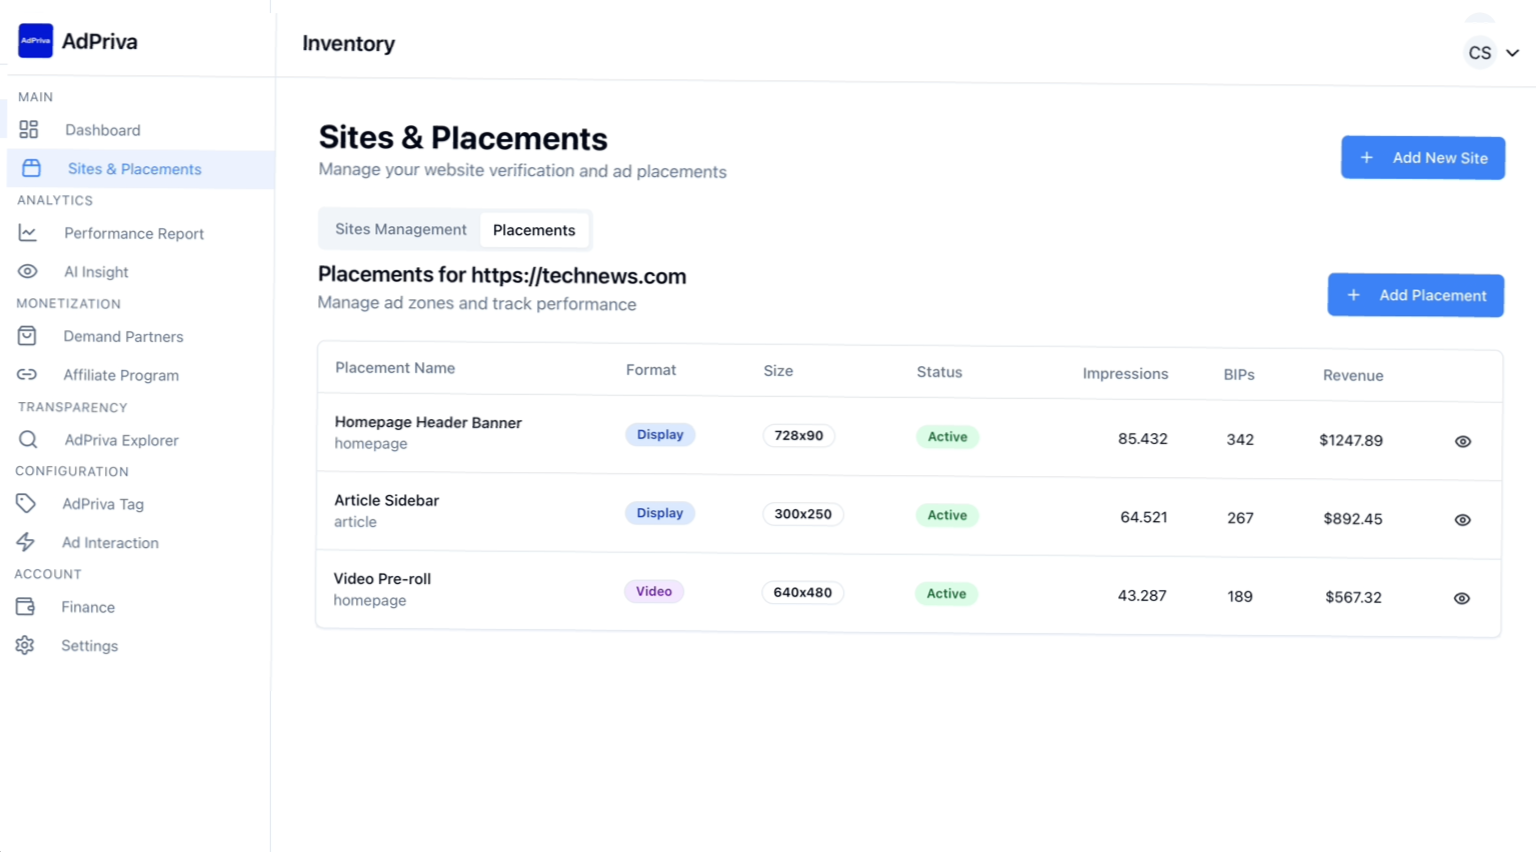Click the Affiliate Program link icon
This screenshot has height=852, width=1536.
27,375
